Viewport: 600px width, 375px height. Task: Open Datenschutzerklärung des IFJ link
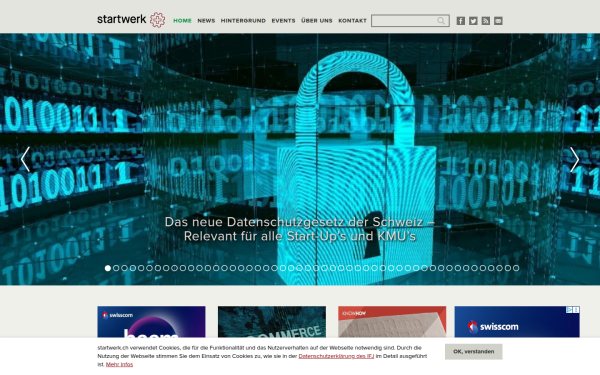[336, 356]
